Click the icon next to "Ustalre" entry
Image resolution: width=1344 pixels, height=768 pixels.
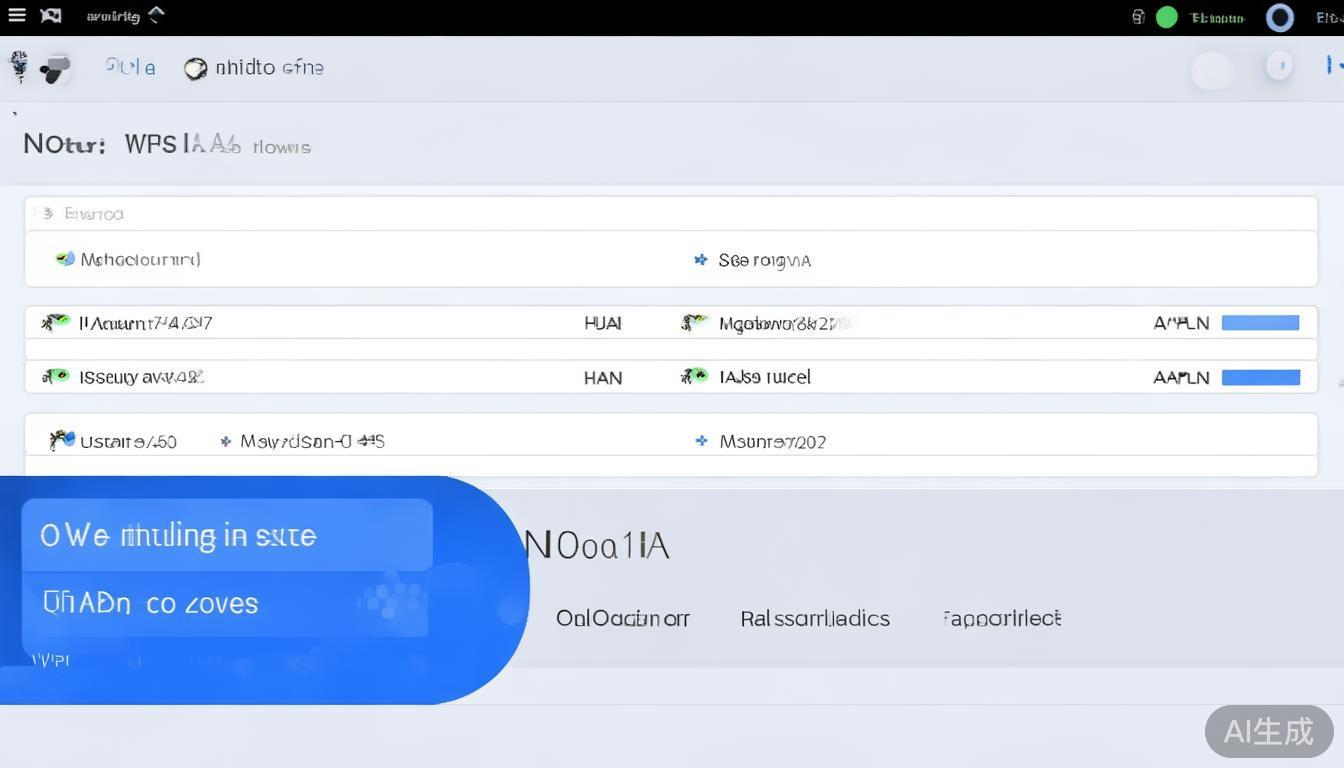62,440
